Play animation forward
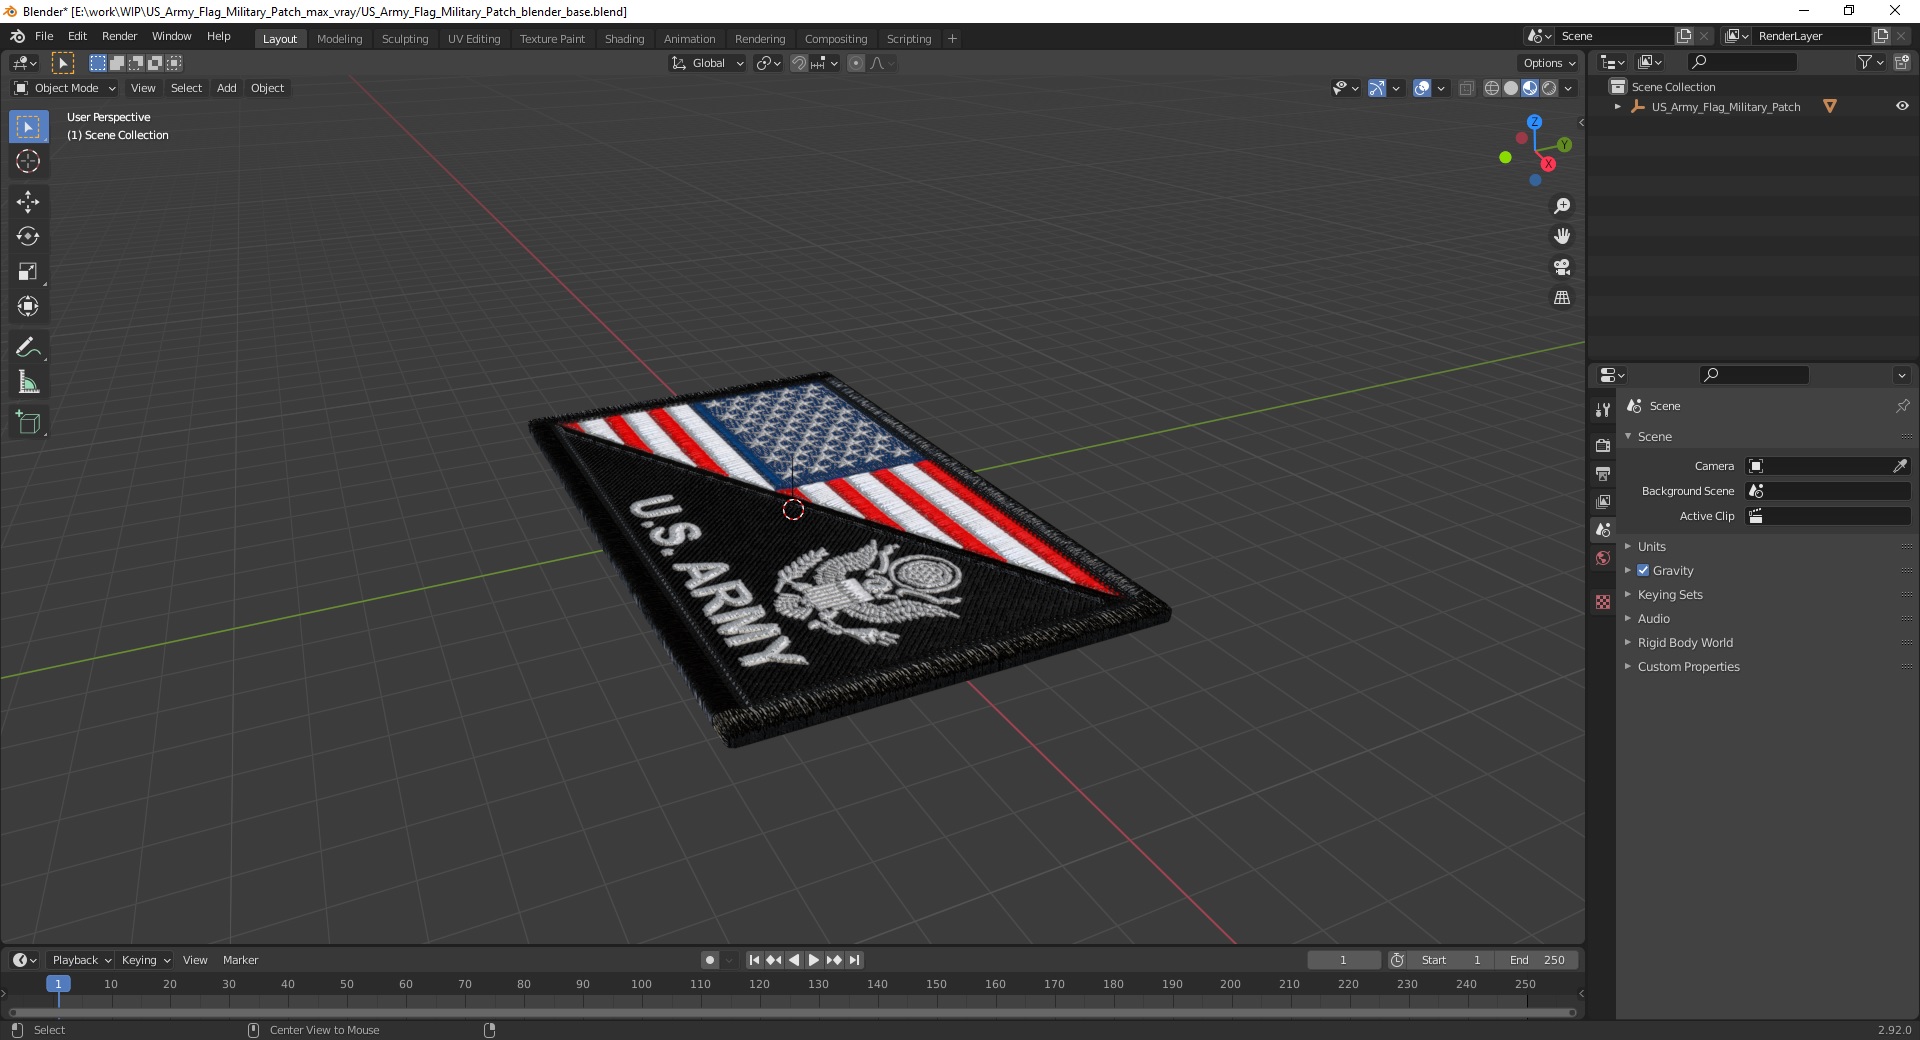Screen dimensions: 1920x1040 tap(814, 960)
